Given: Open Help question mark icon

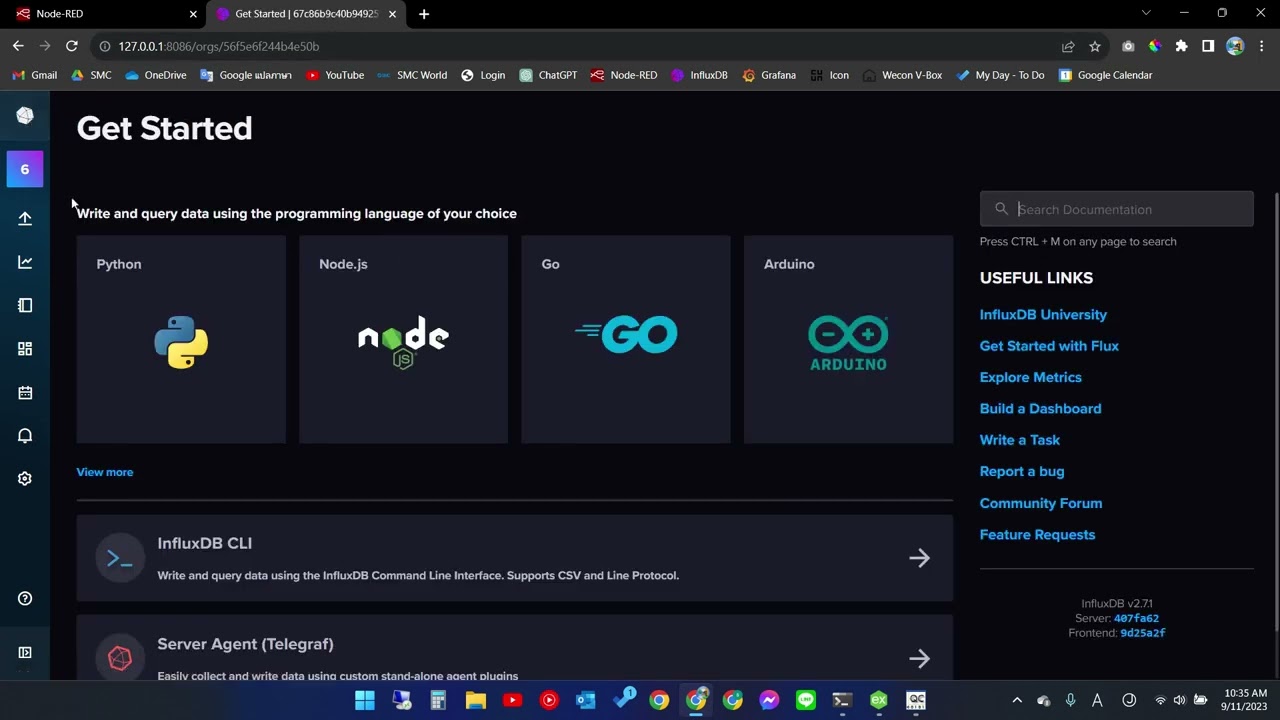Looking at the screenshot, I should (25, 598).
